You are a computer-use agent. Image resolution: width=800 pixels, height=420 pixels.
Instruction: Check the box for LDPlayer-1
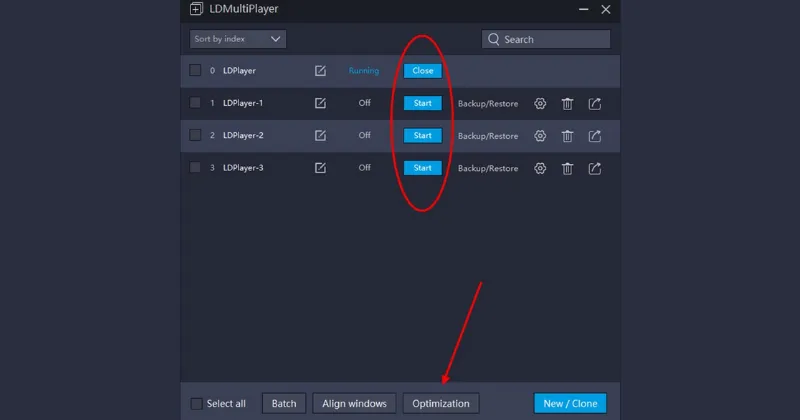[195, 103]
